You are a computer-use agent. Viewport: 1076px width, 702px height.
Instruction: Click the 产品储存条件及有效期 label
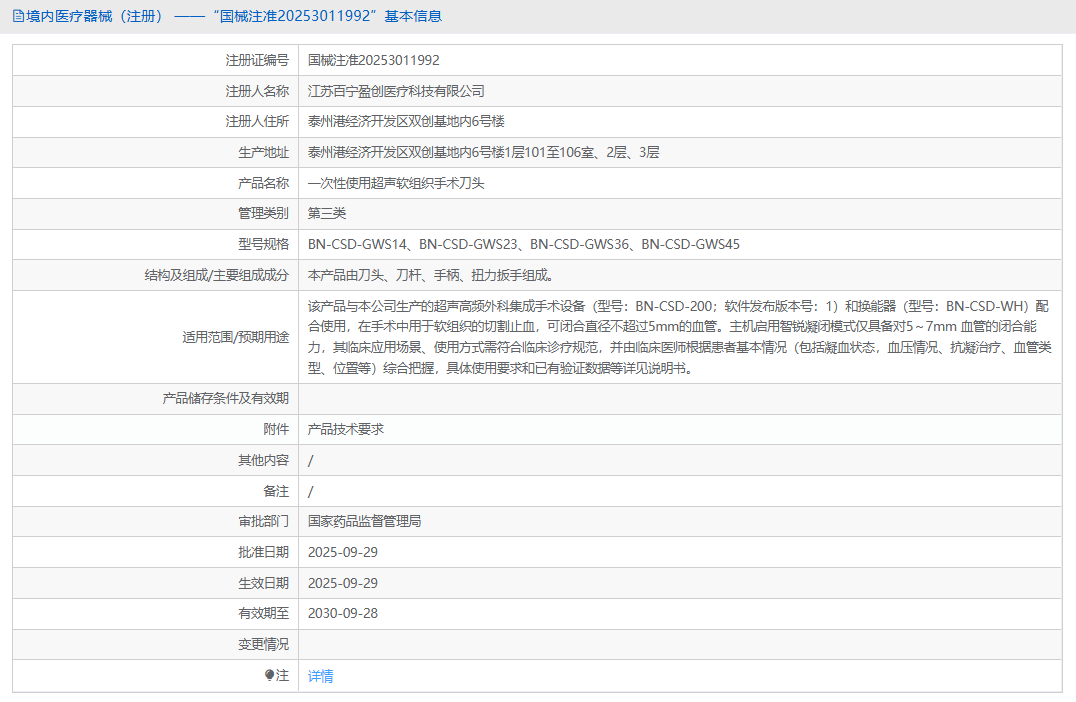point(226,398)
